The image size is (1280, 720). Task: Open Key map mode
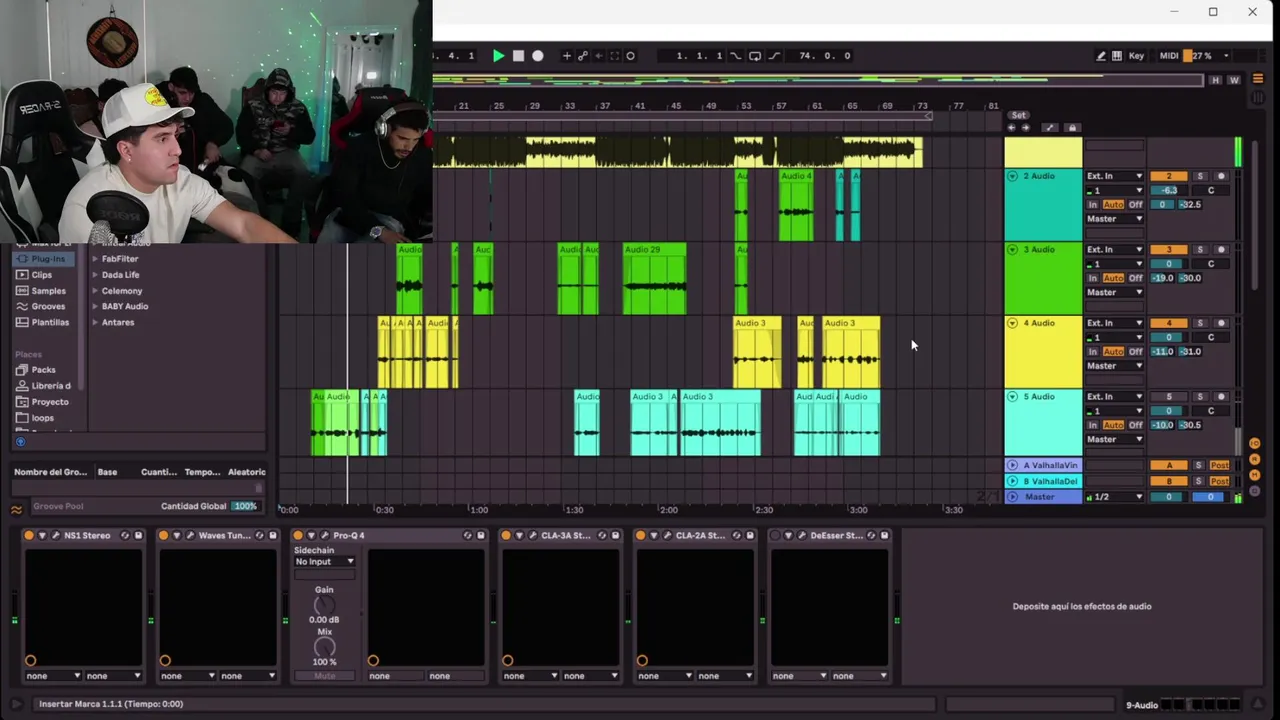[x=1136, y=56]
